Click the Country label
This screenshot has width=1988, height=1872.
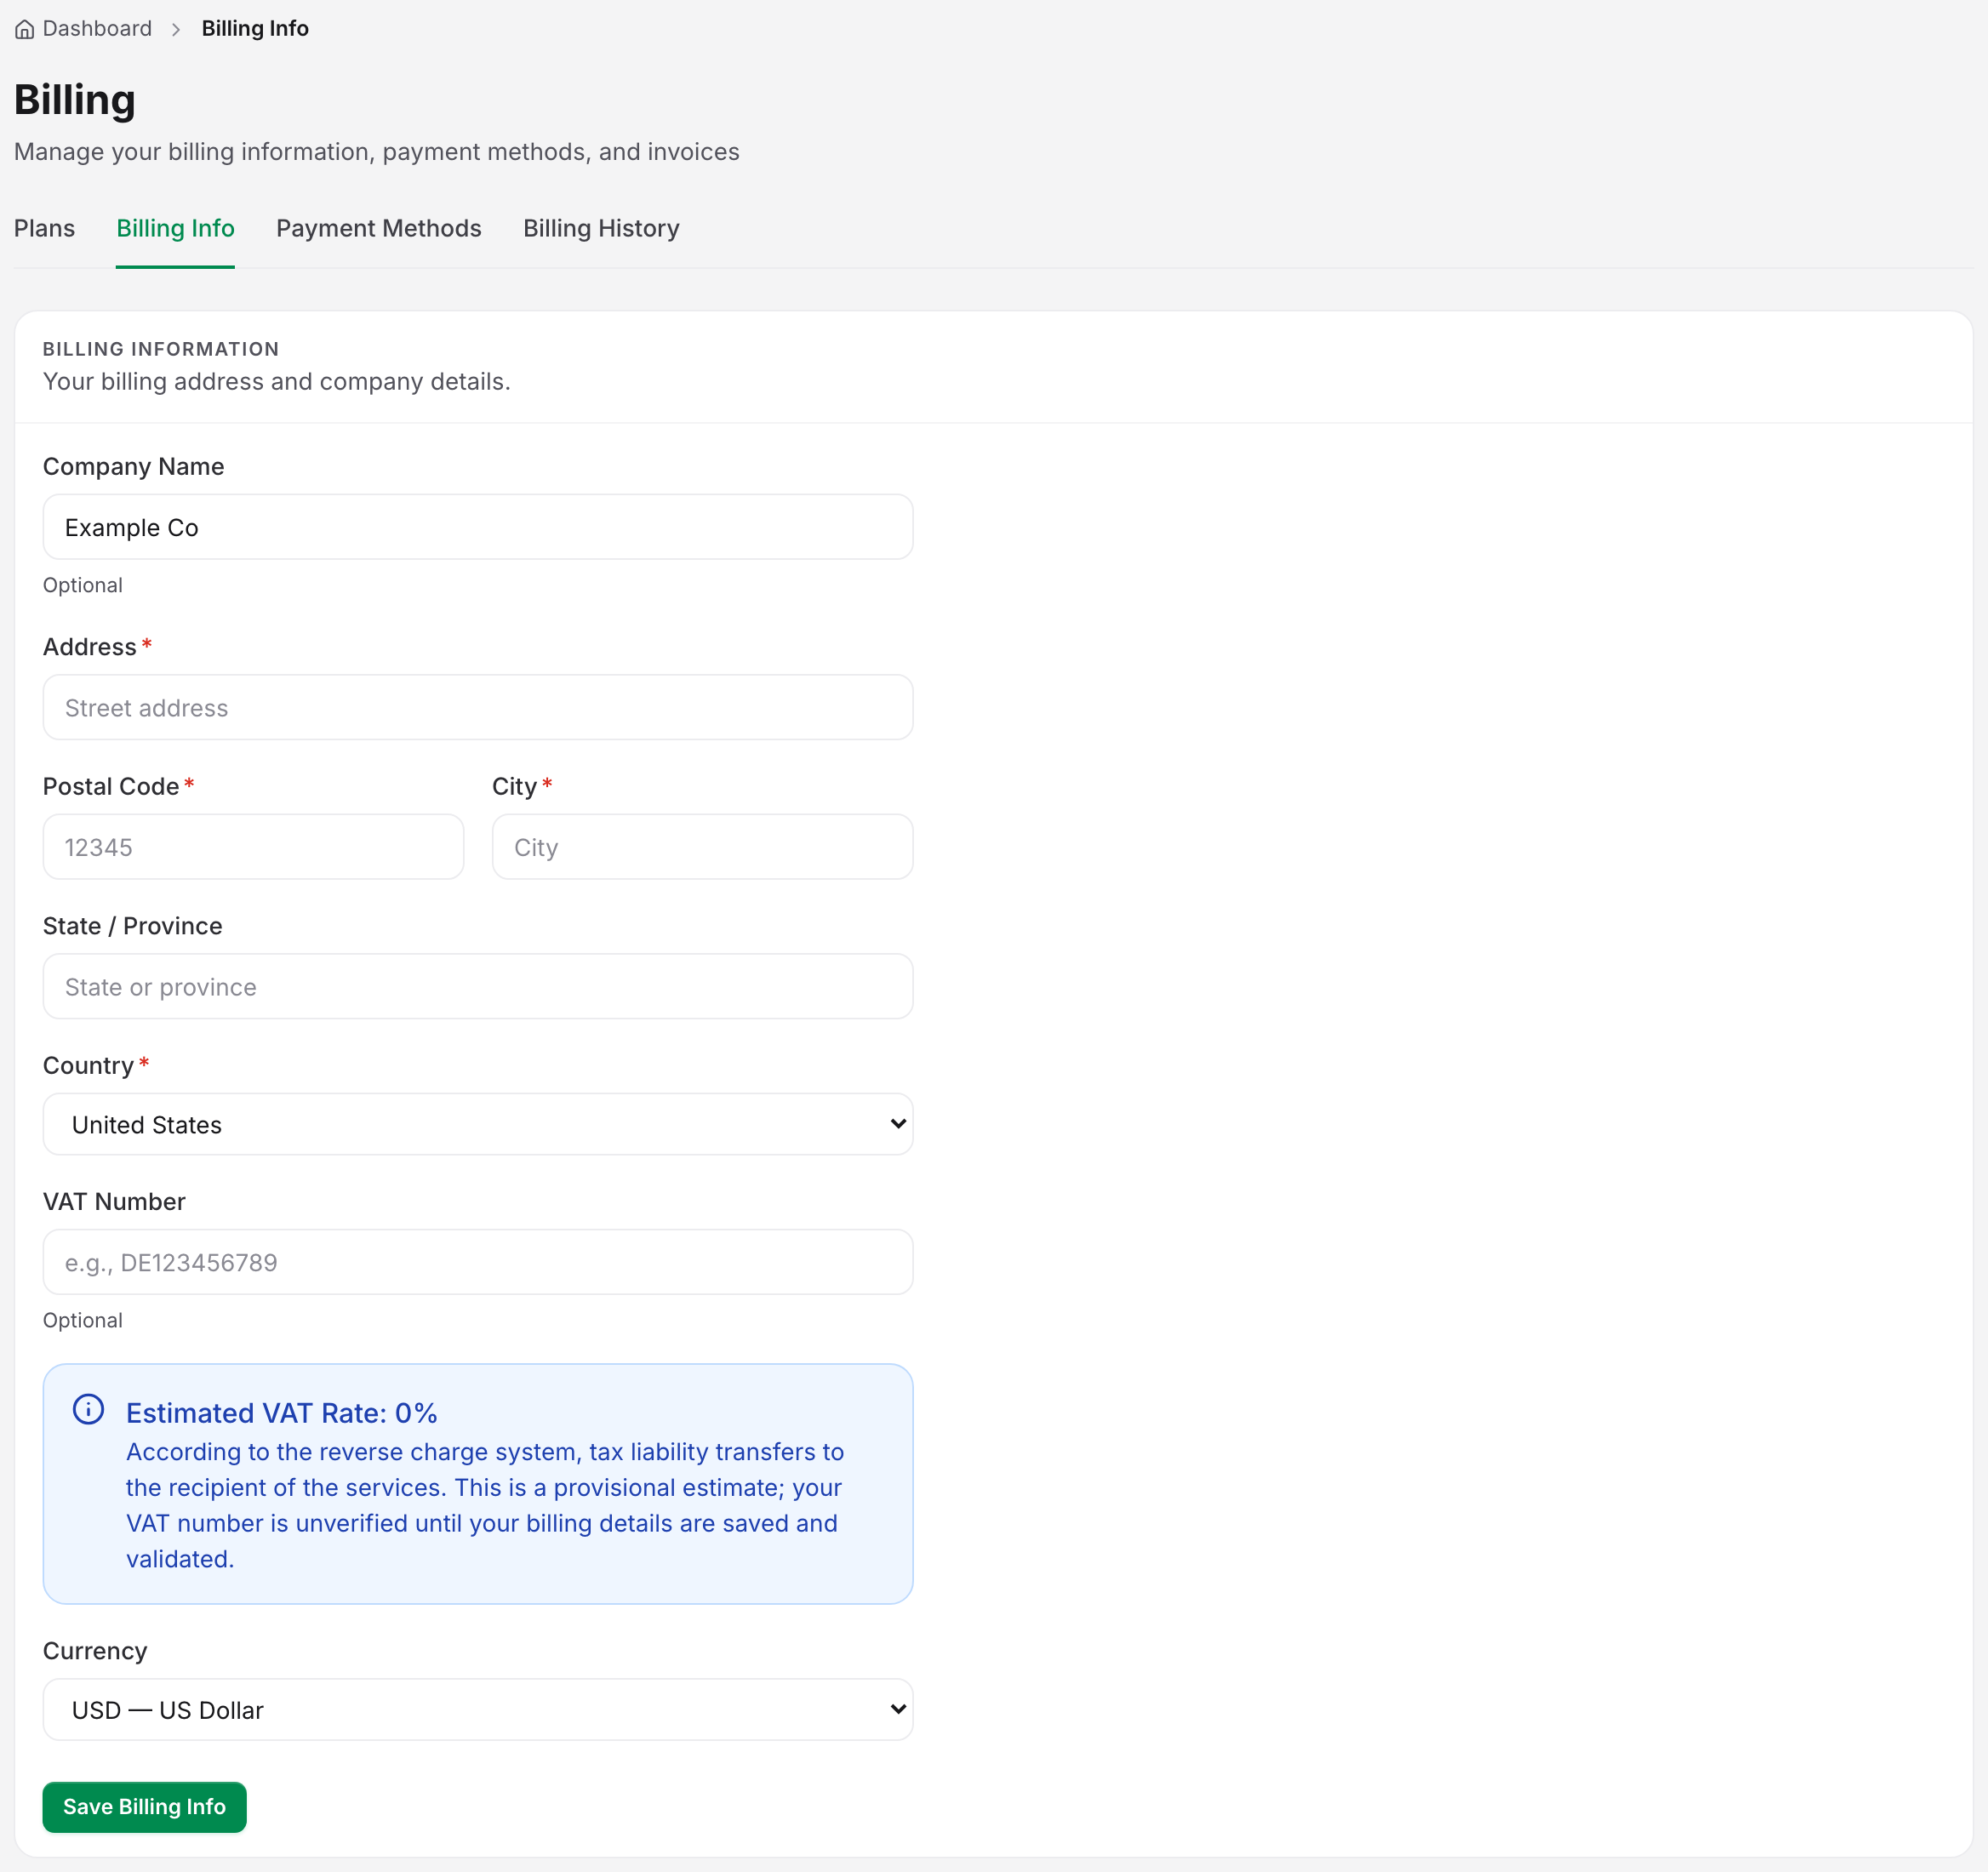pyautogui.click(x=88, y=1065)
